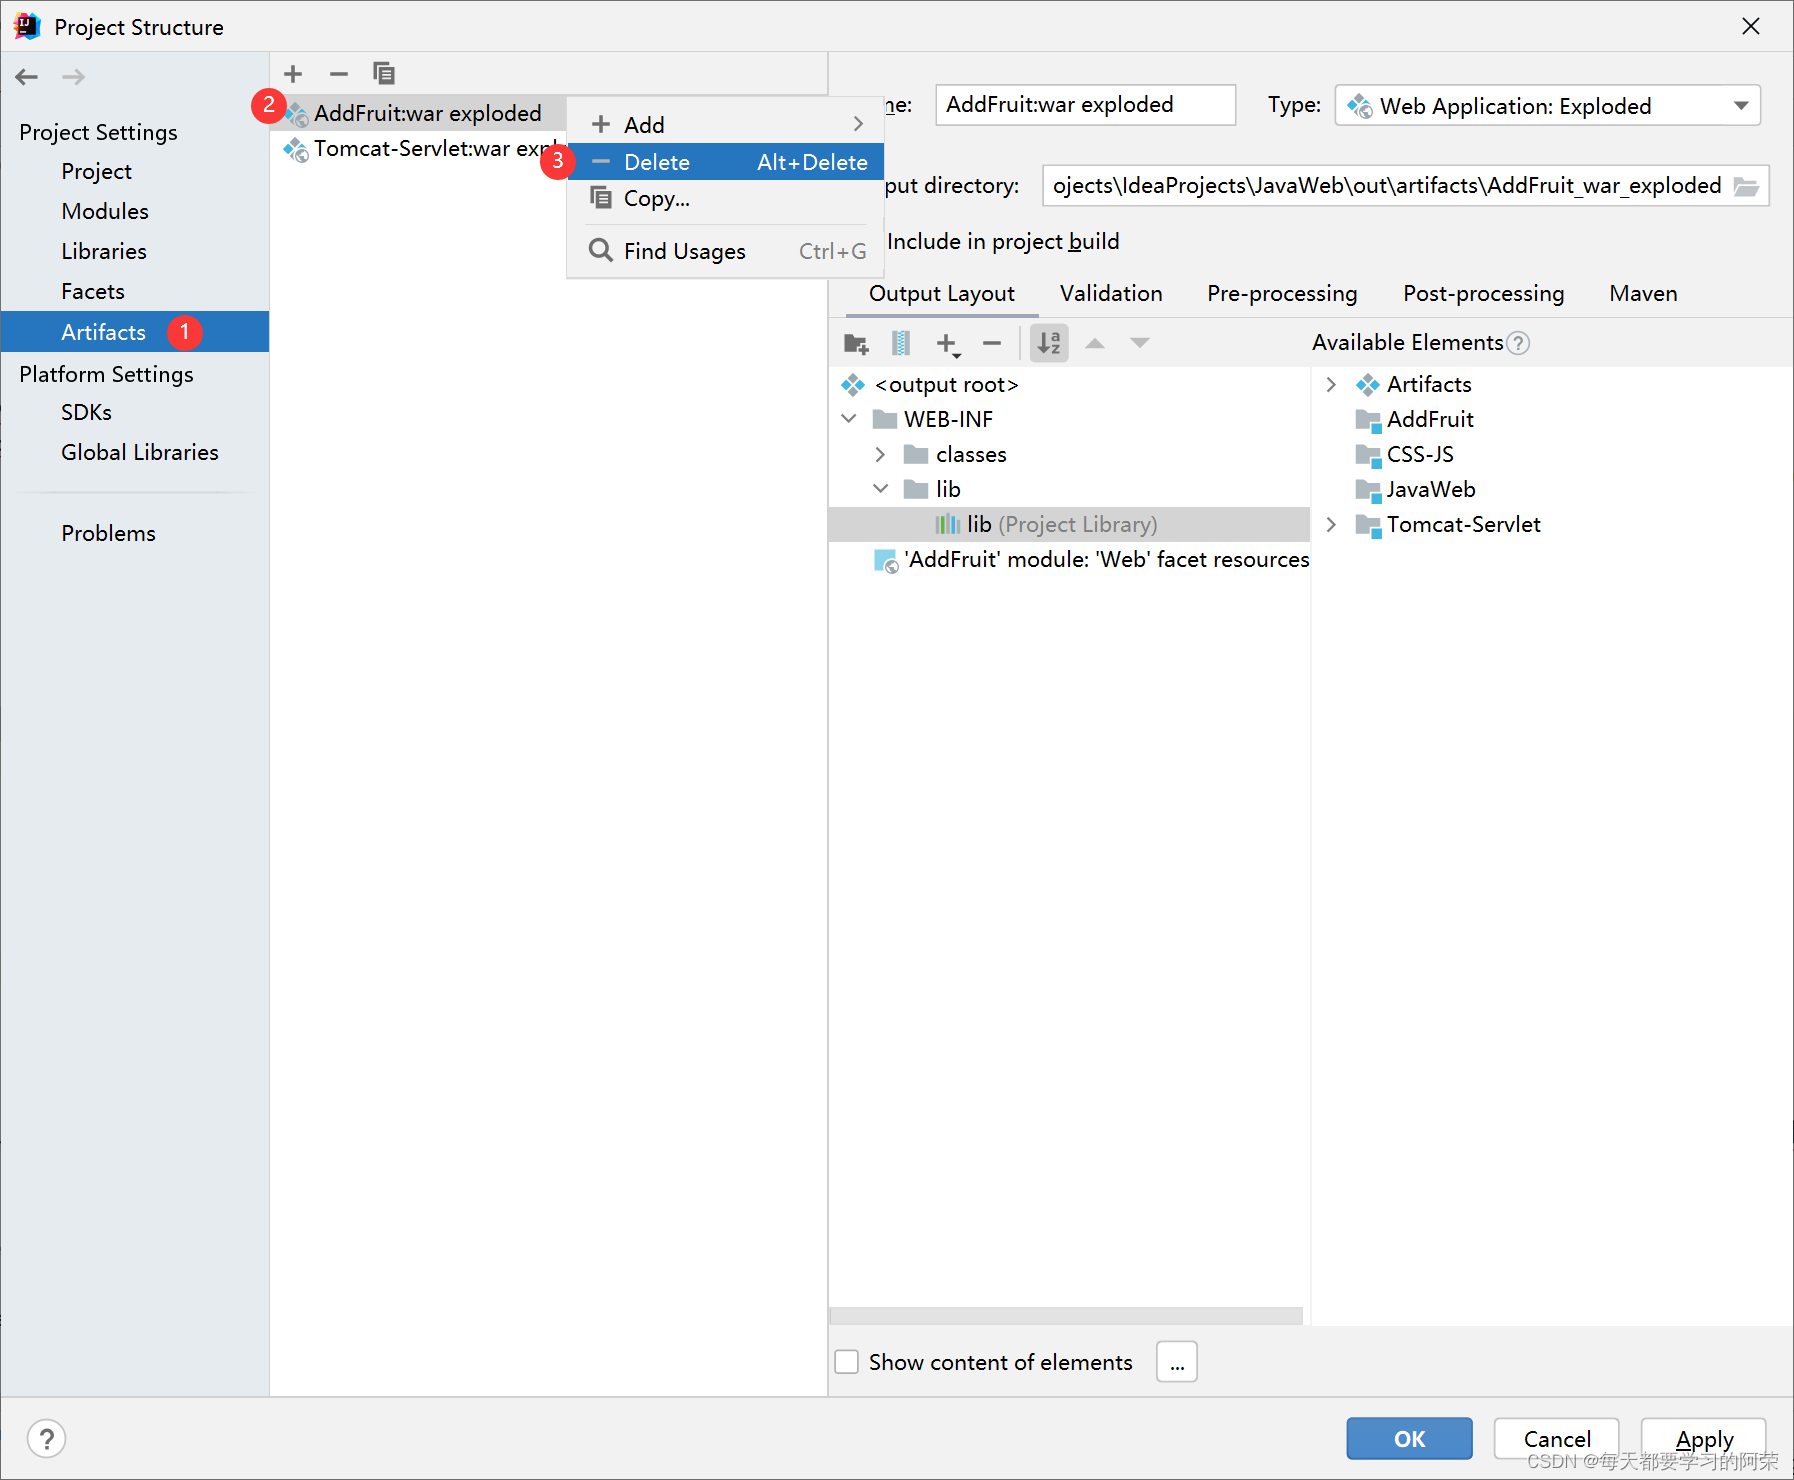The image size is (1794, 1480).
Task: Switch to the Validation tab
Action: pyautogui.click(x=1111, y=293)
